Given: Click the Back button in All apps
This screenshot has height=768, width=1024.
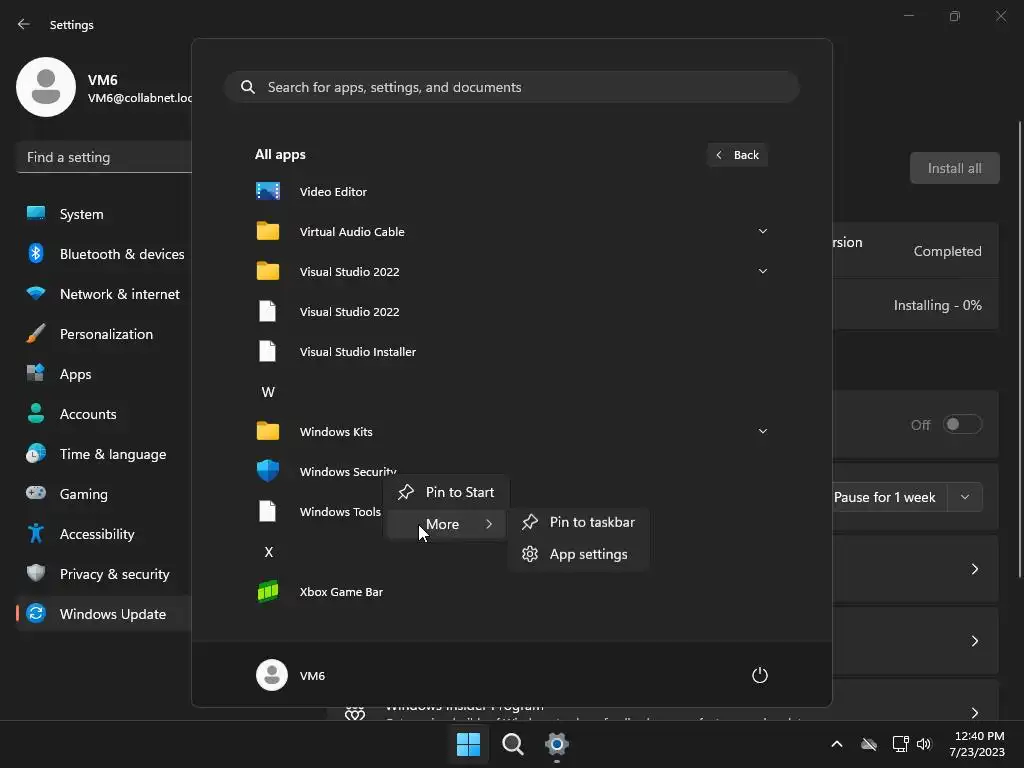Looking at the screenshot, I should (737, 155).
